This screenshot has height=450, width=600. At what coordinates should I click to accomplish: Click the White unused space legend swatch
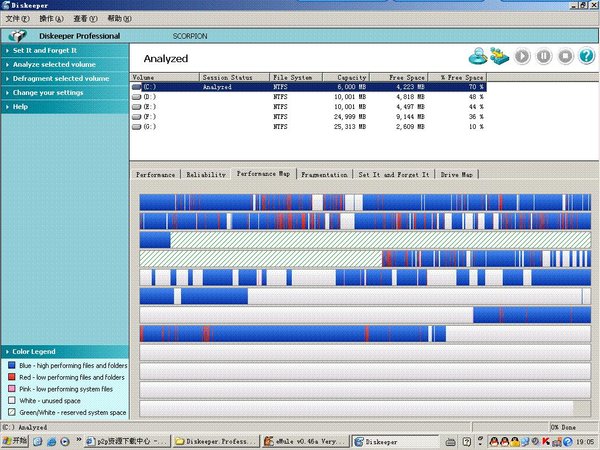12,400
